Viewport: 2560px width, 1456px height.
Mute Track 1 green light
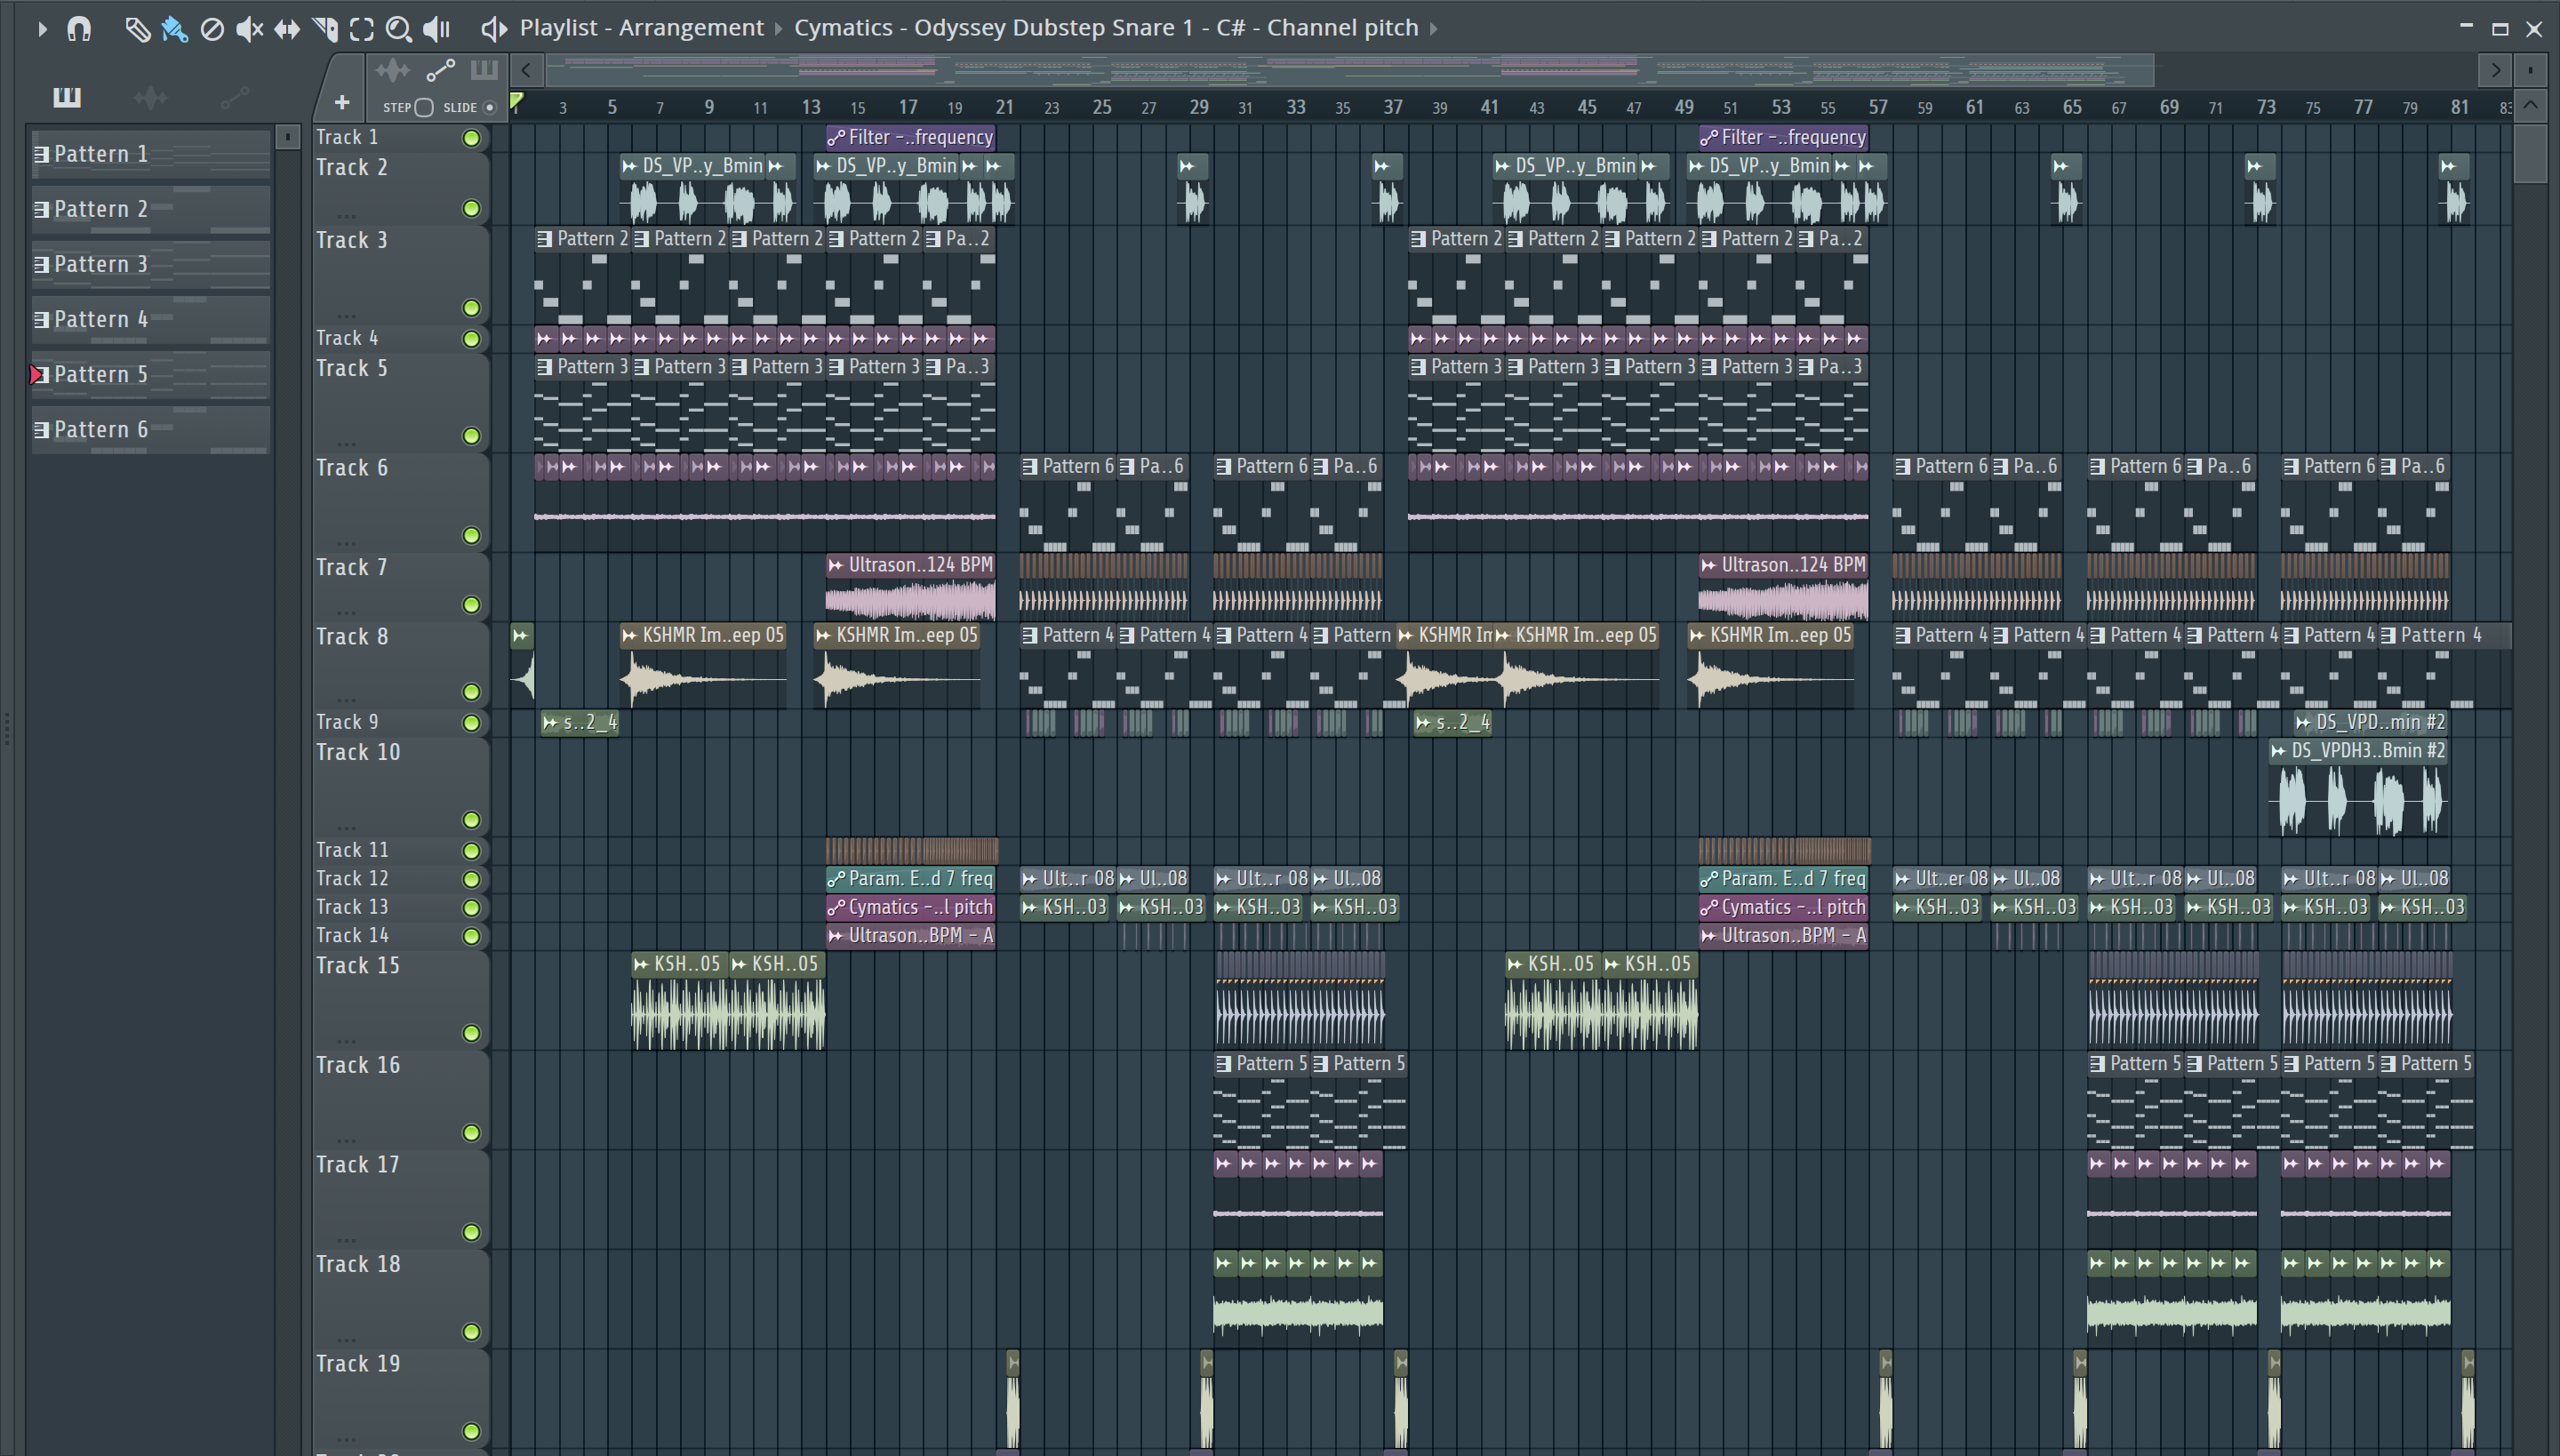click(x=471, y=138)
